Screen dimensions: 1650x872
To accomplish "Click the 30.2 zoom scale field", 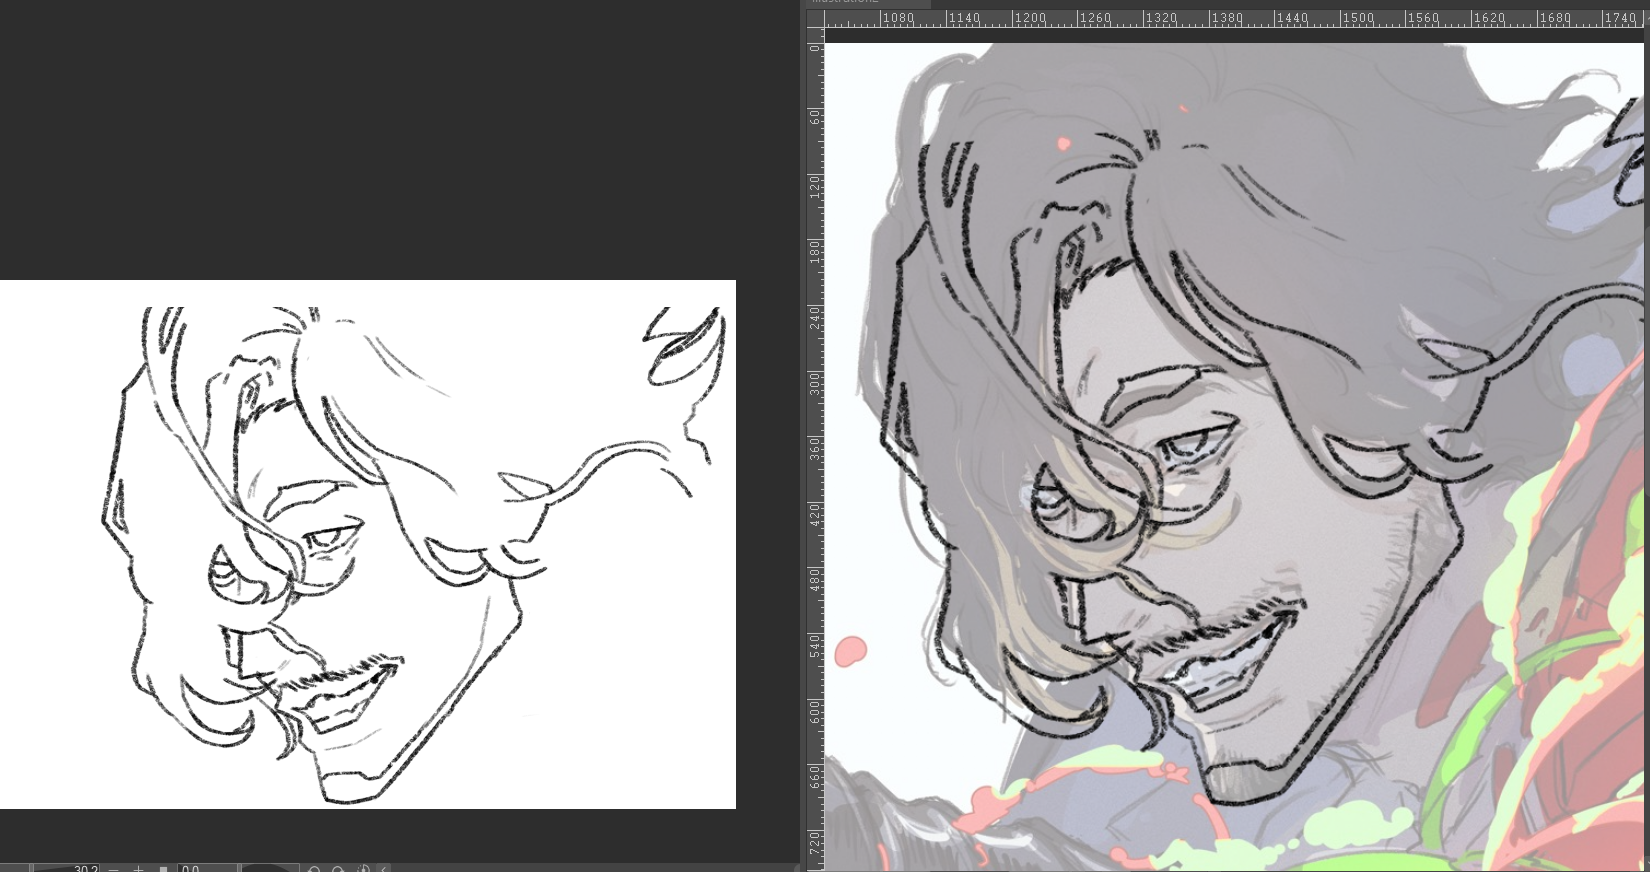I will coord(66,868).
